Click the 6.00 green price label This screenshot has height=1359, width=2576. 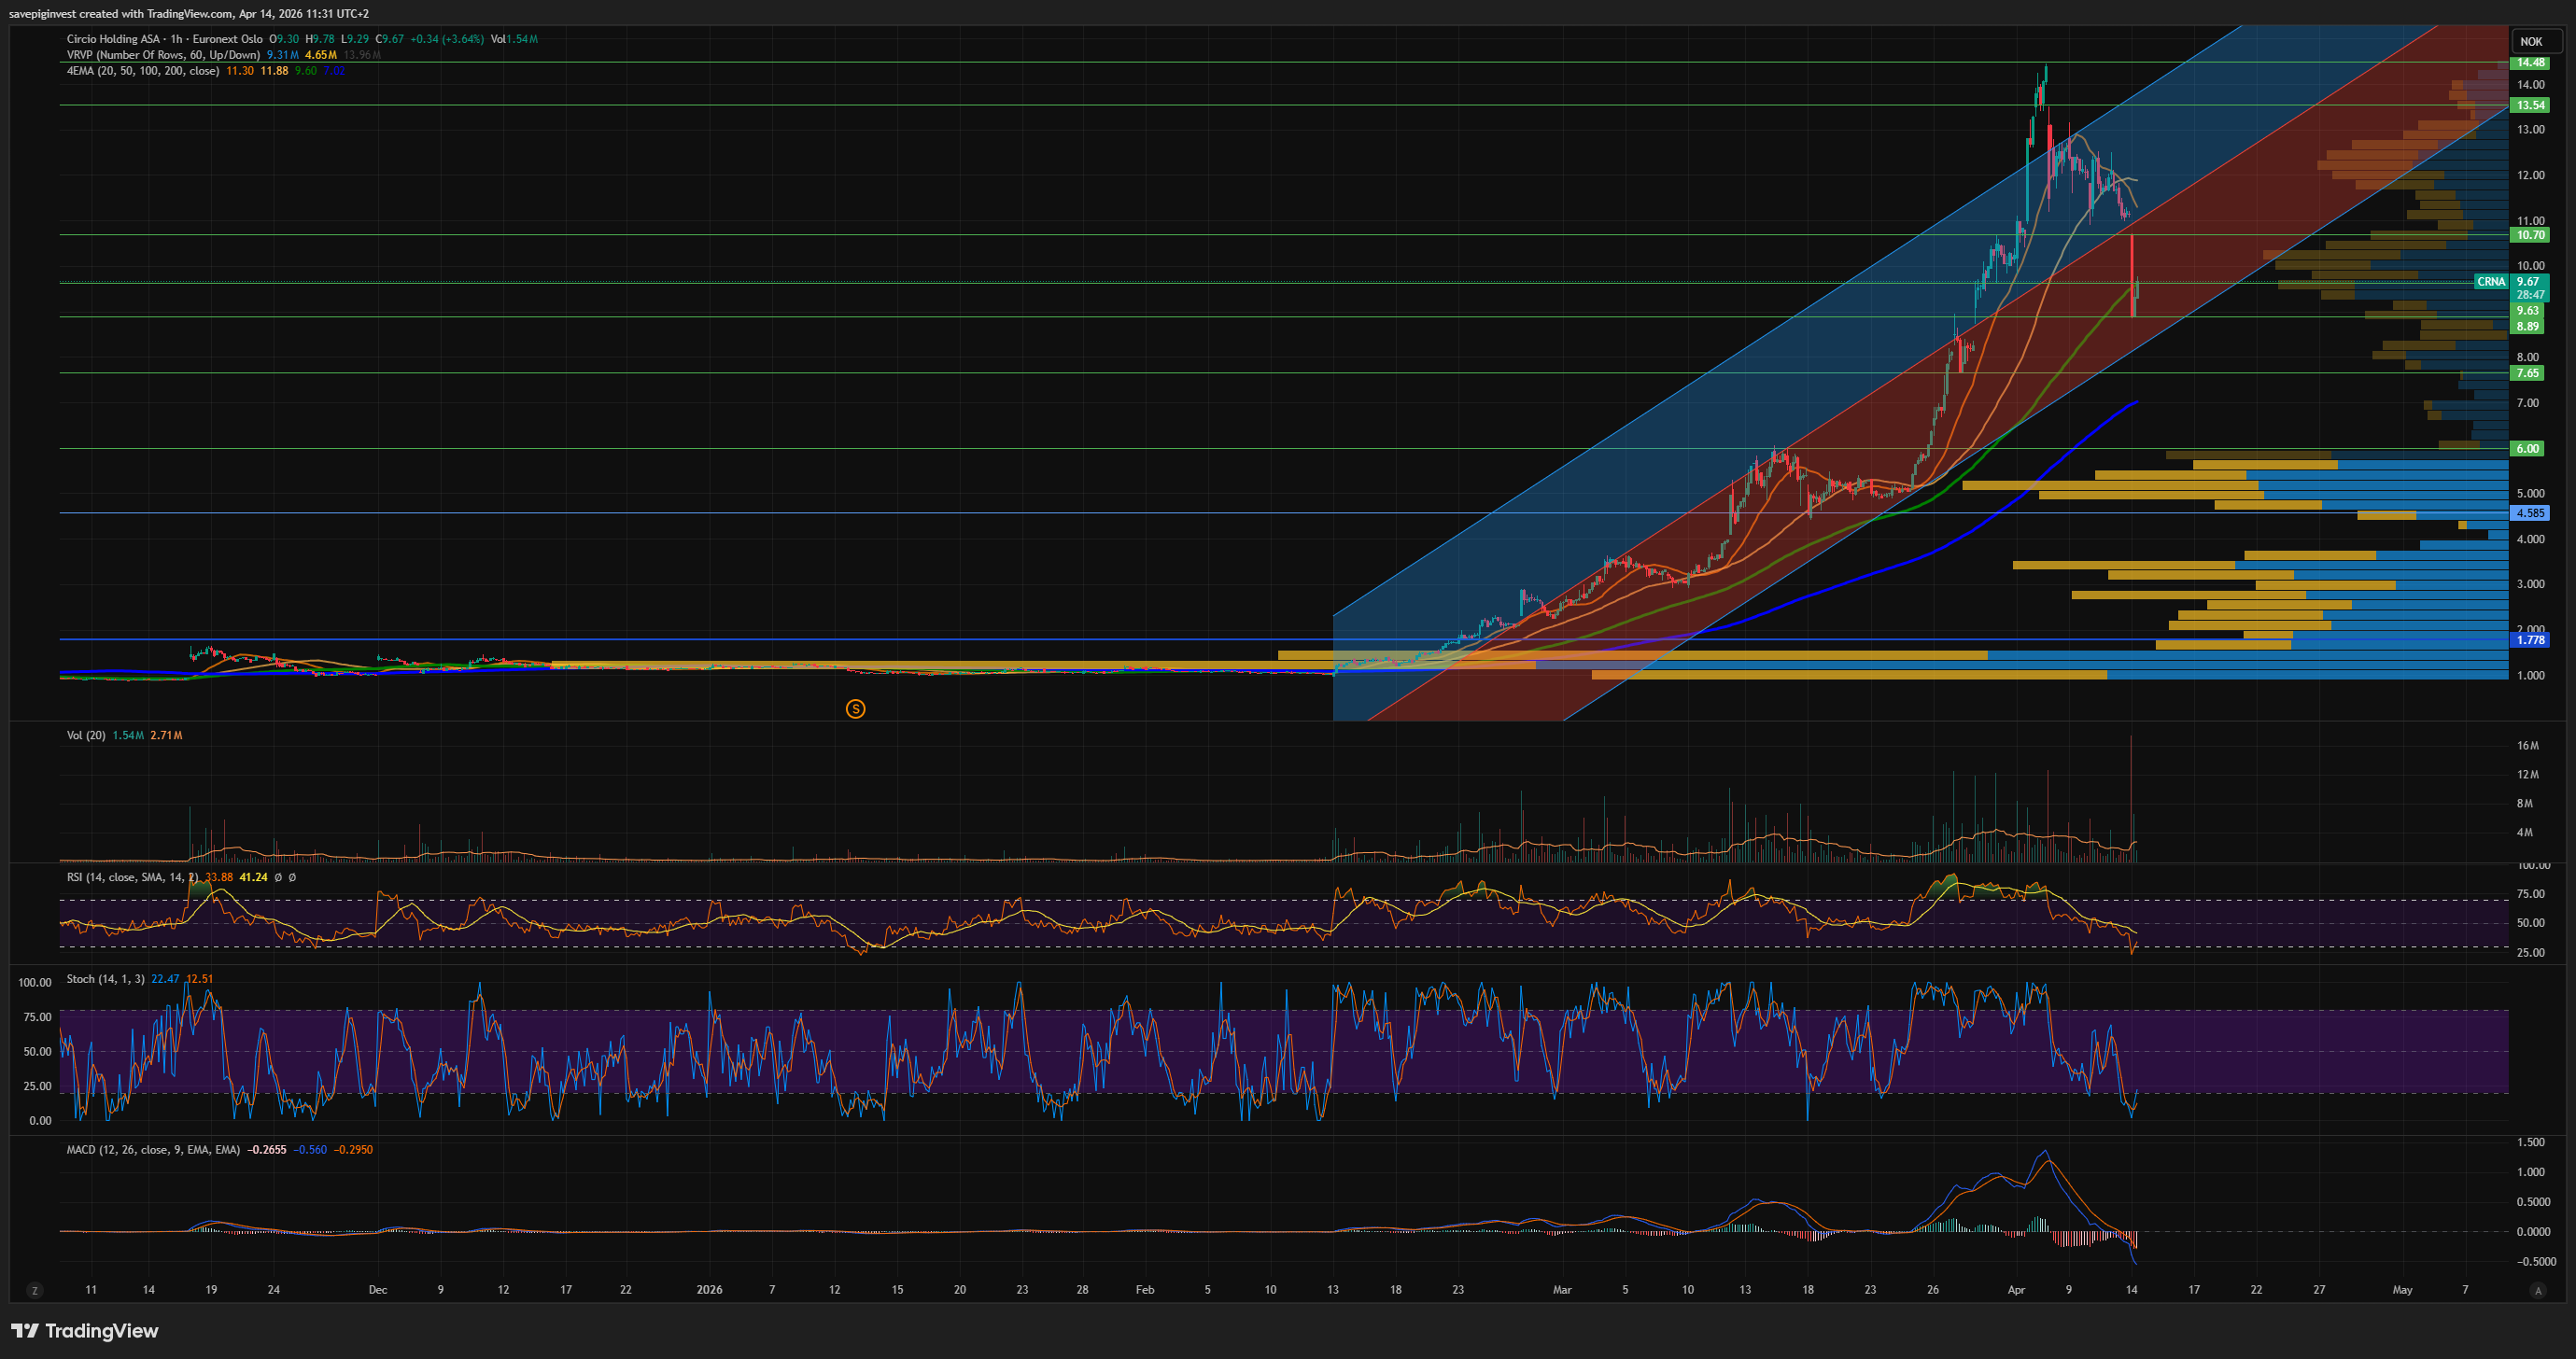point(2528,448)
